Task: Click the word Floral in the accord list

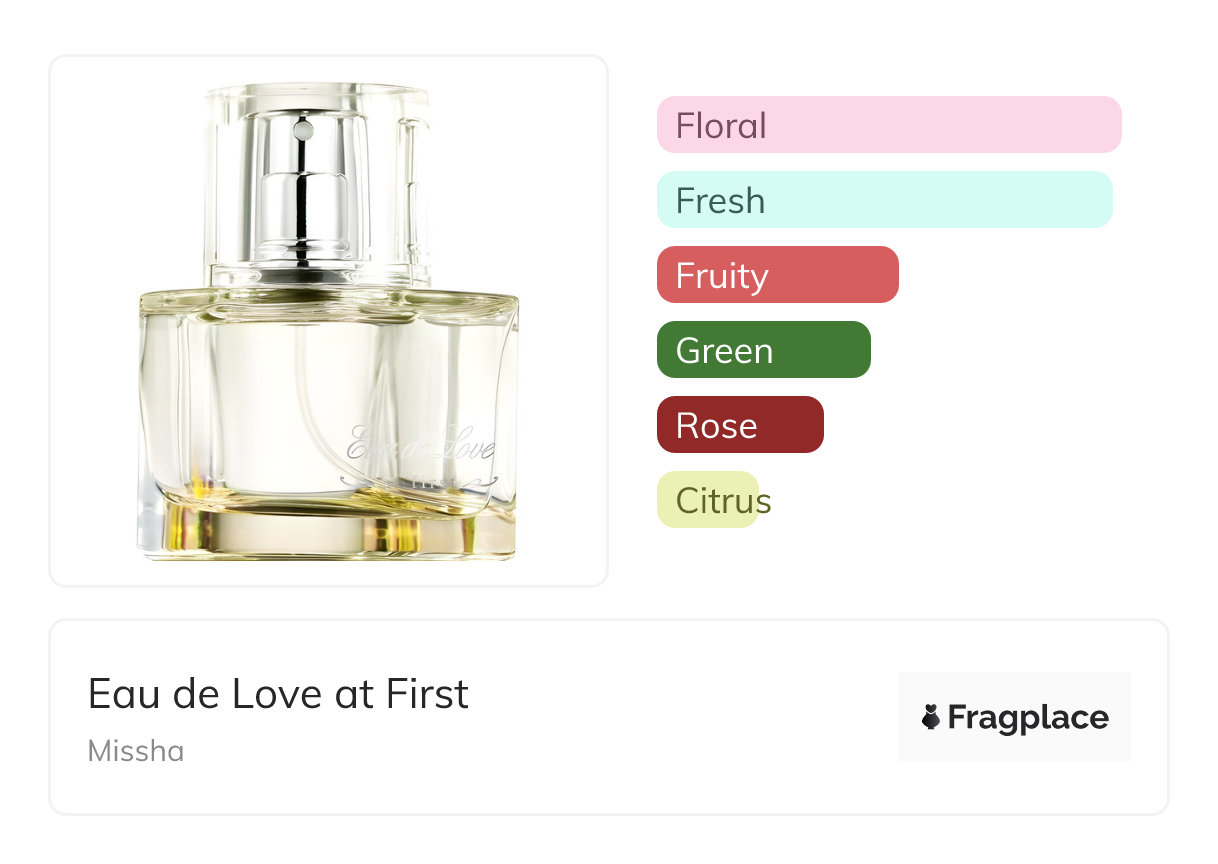Action: 721,126
